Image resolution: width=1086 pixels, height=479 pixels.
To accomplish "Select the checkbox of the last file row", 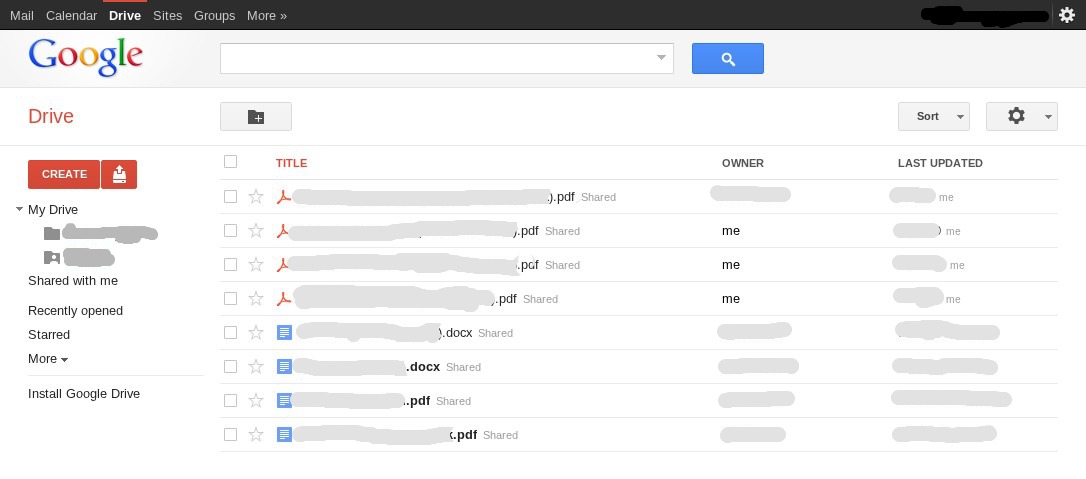I will click(x=231, y=435).
